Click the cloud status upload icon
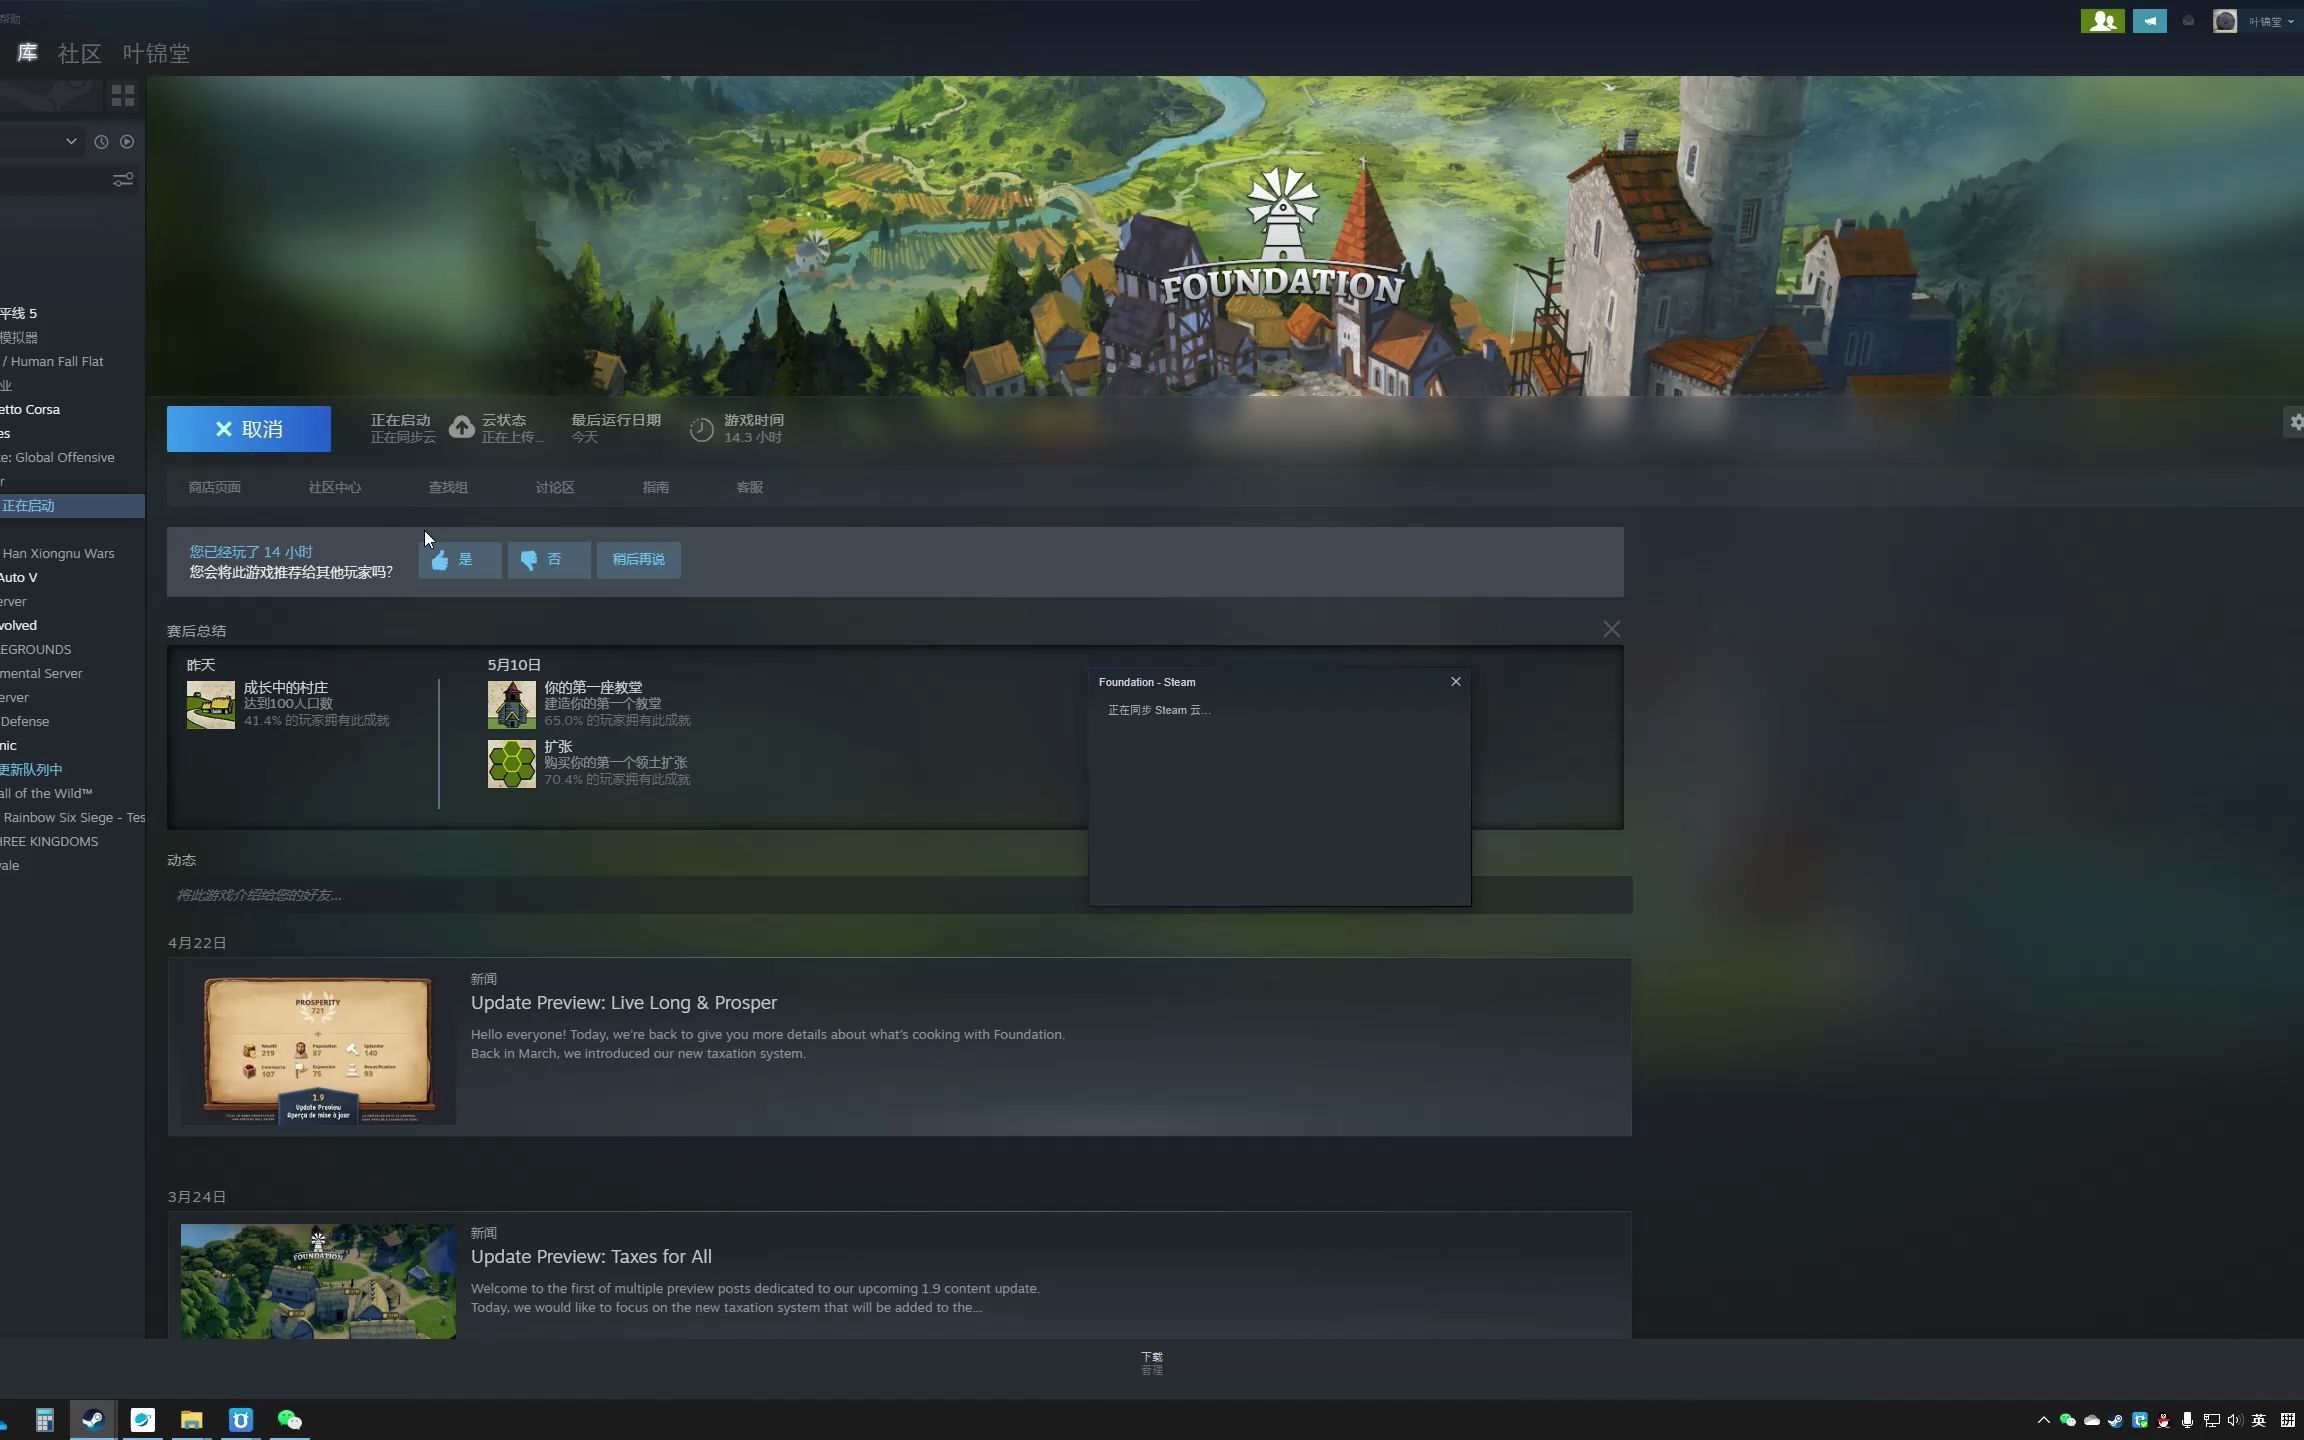 pos(461,428)
